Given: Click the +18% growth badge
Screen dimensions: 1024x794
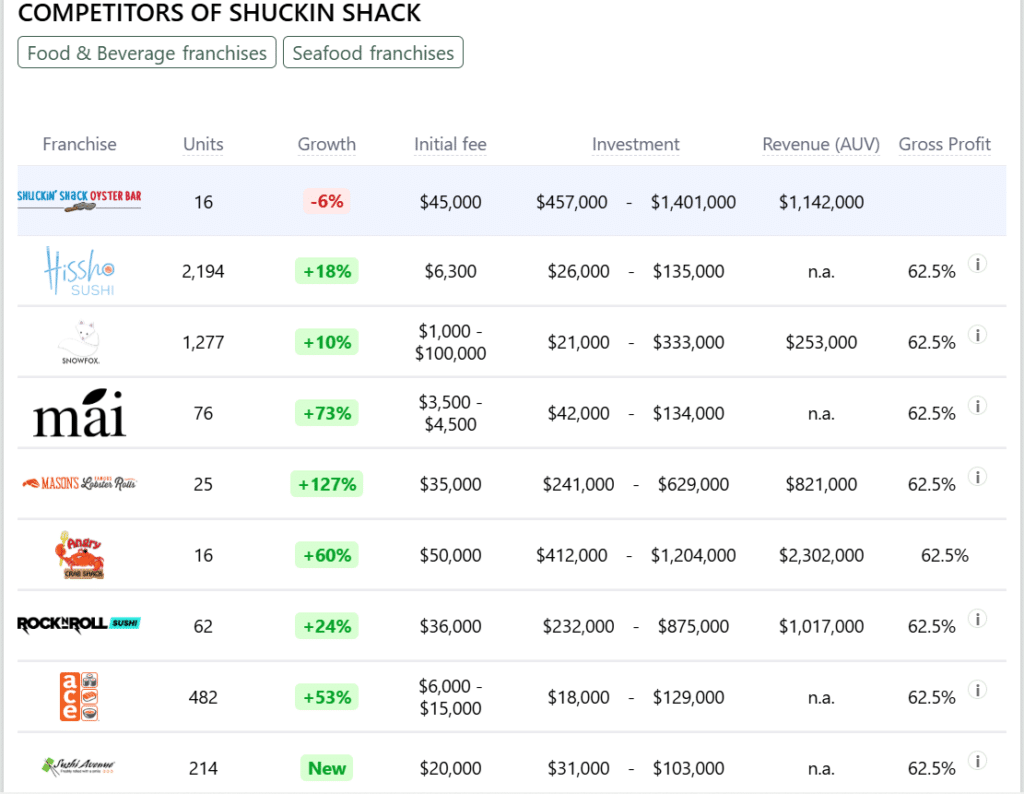Looking at the screenshot, I should (327, 271).
